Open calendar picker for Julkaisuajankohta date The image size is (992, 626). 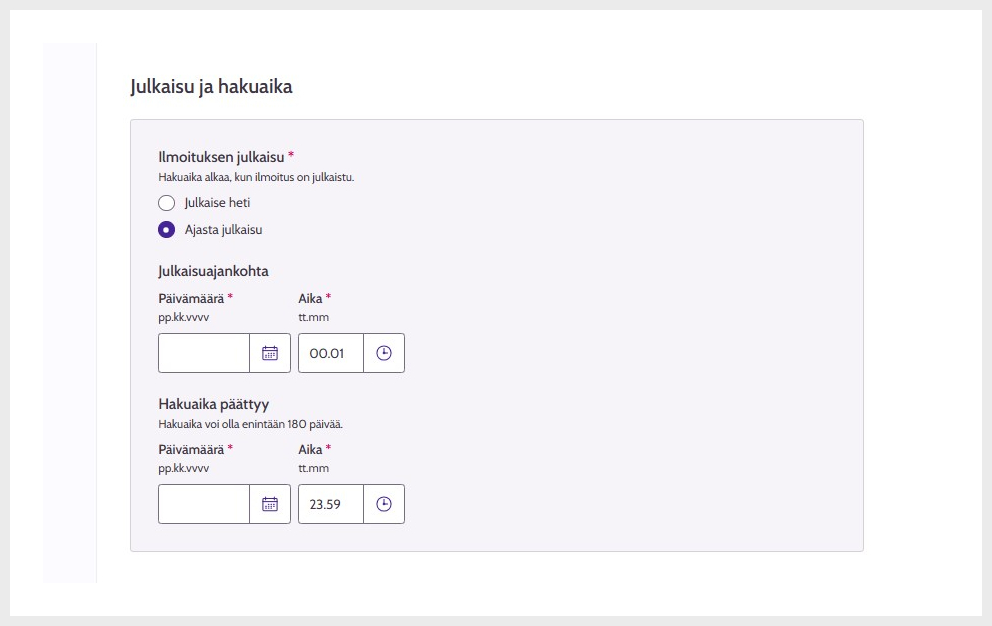270,353
